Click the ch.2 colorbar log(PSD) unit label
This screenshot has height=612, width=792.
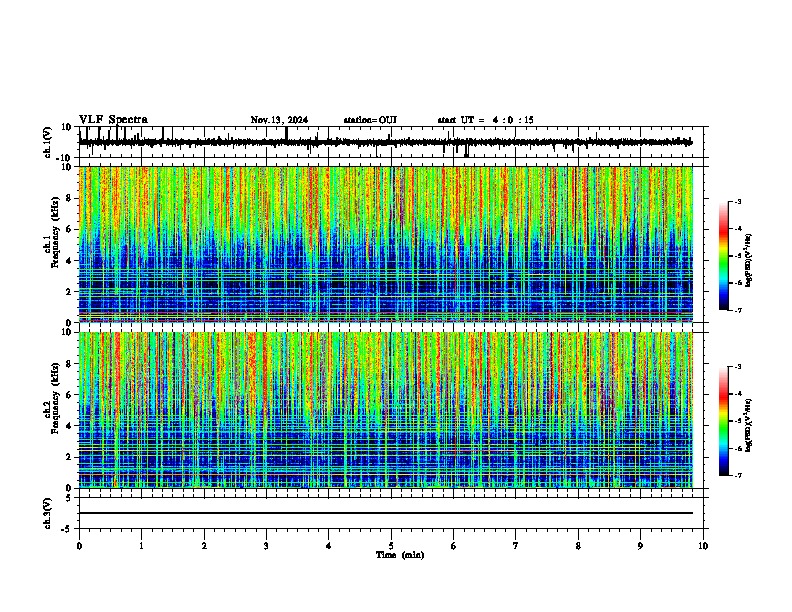click(749, 425)
